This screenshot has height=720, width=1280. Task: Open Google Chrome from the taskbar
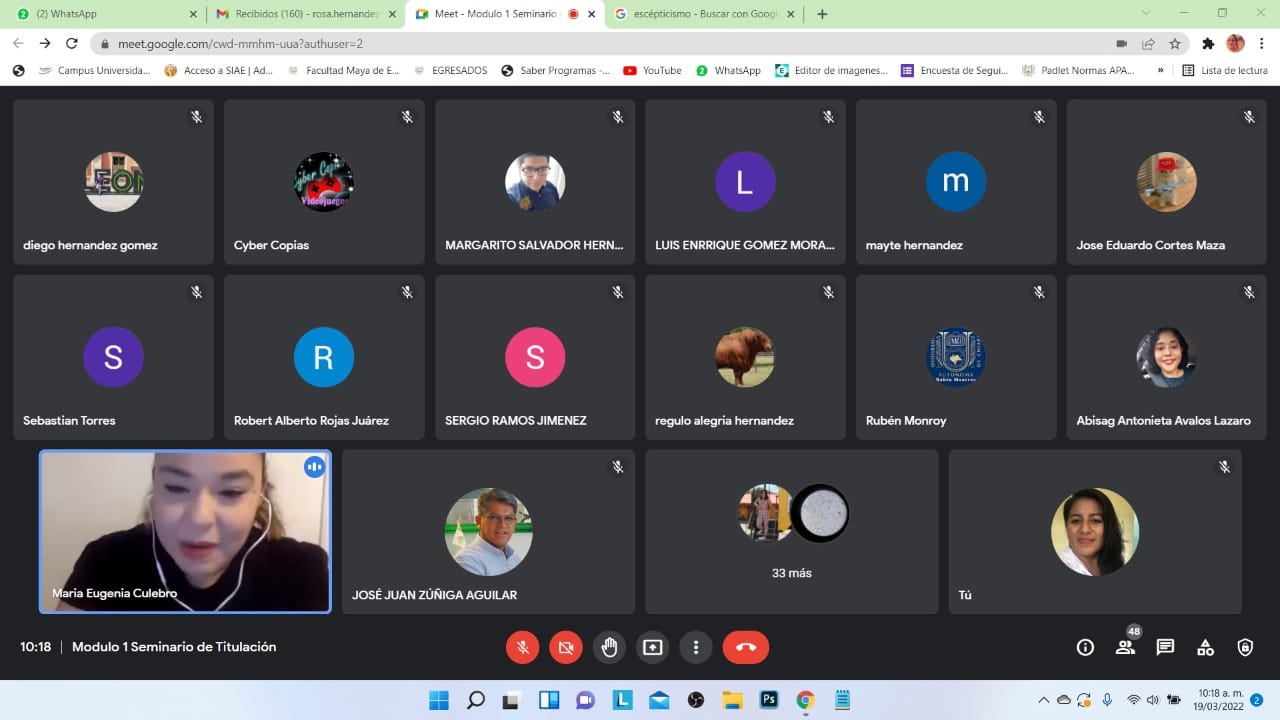click(806, 700)
